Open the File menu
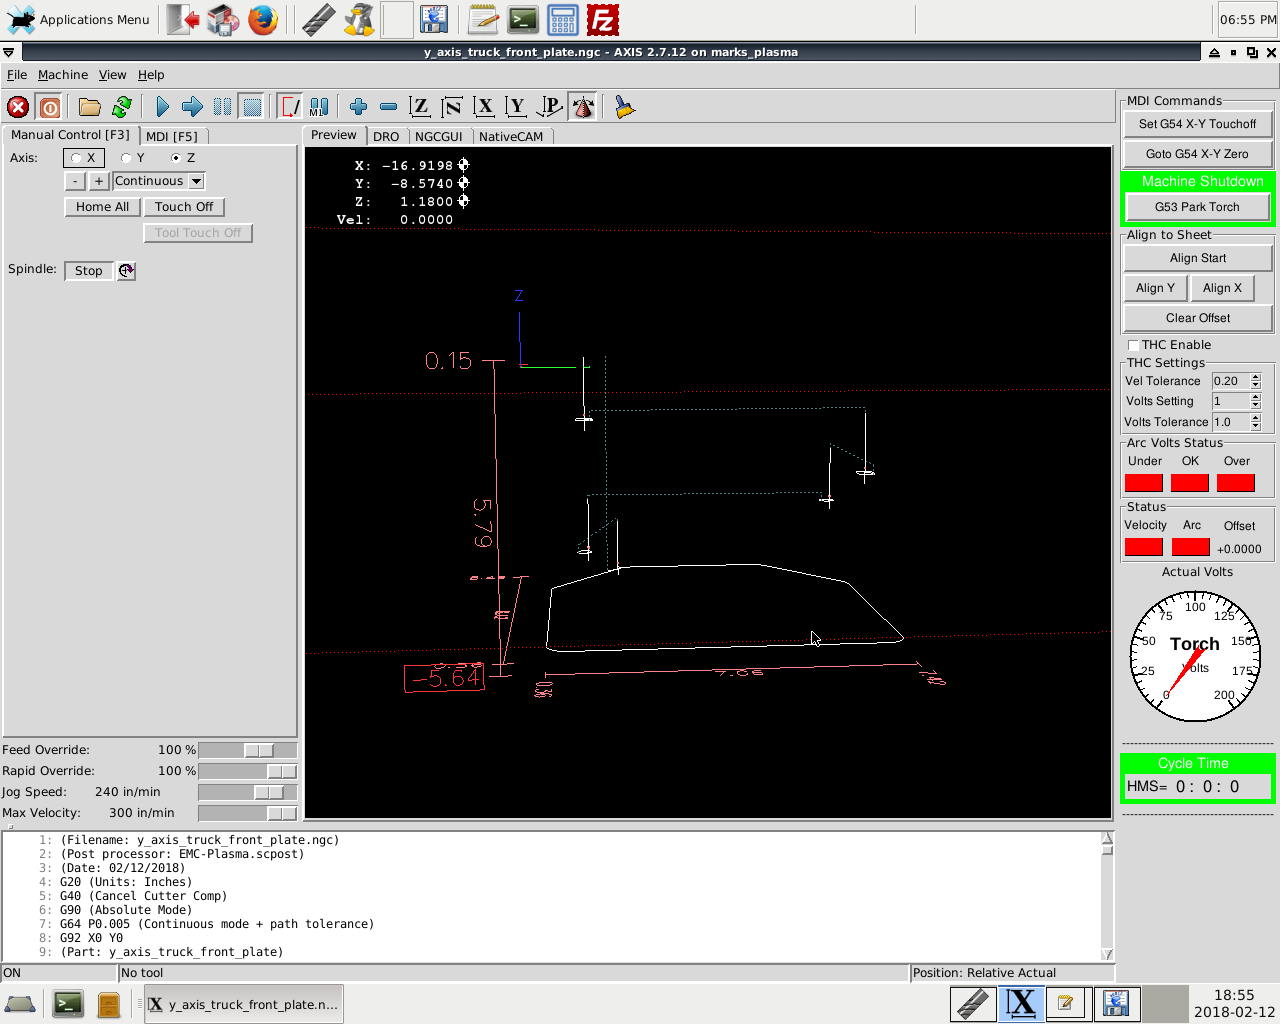Screen dimensions: 1280x1024 [x=17, y=75]
